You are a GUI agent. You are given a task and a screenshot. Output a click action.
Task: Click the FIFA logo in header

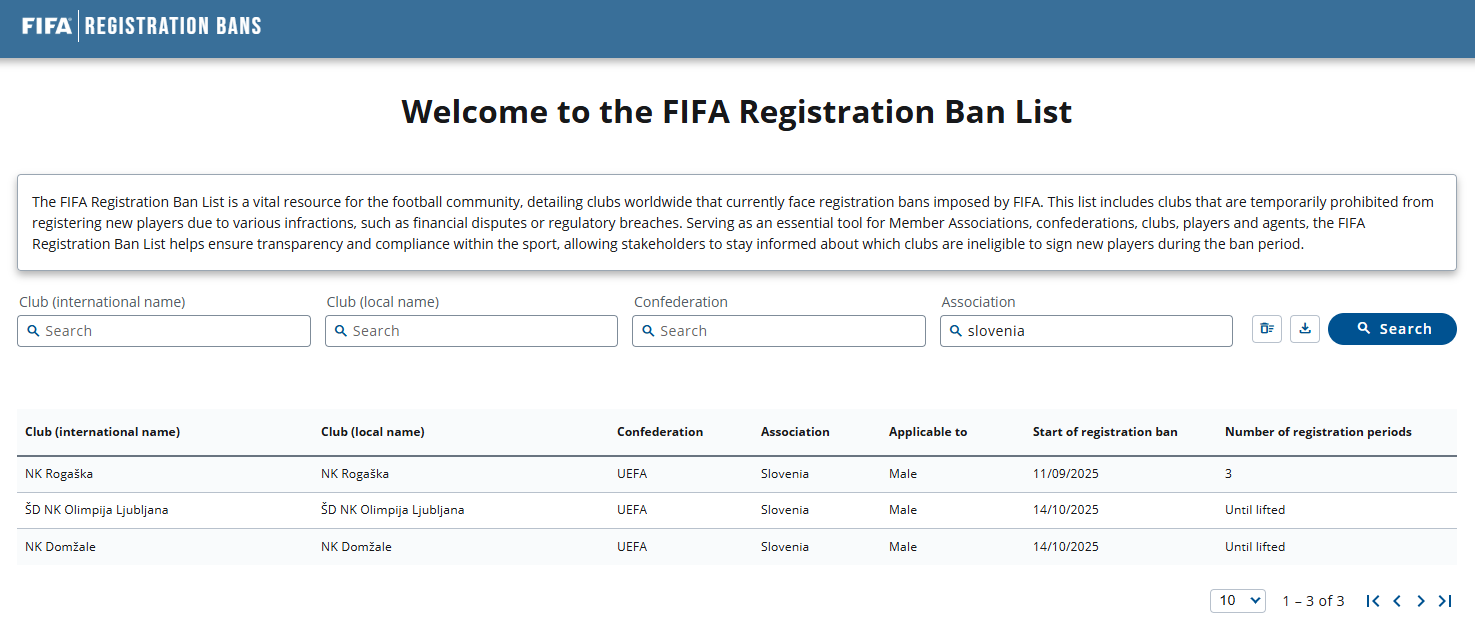click(x=47, y=26)
